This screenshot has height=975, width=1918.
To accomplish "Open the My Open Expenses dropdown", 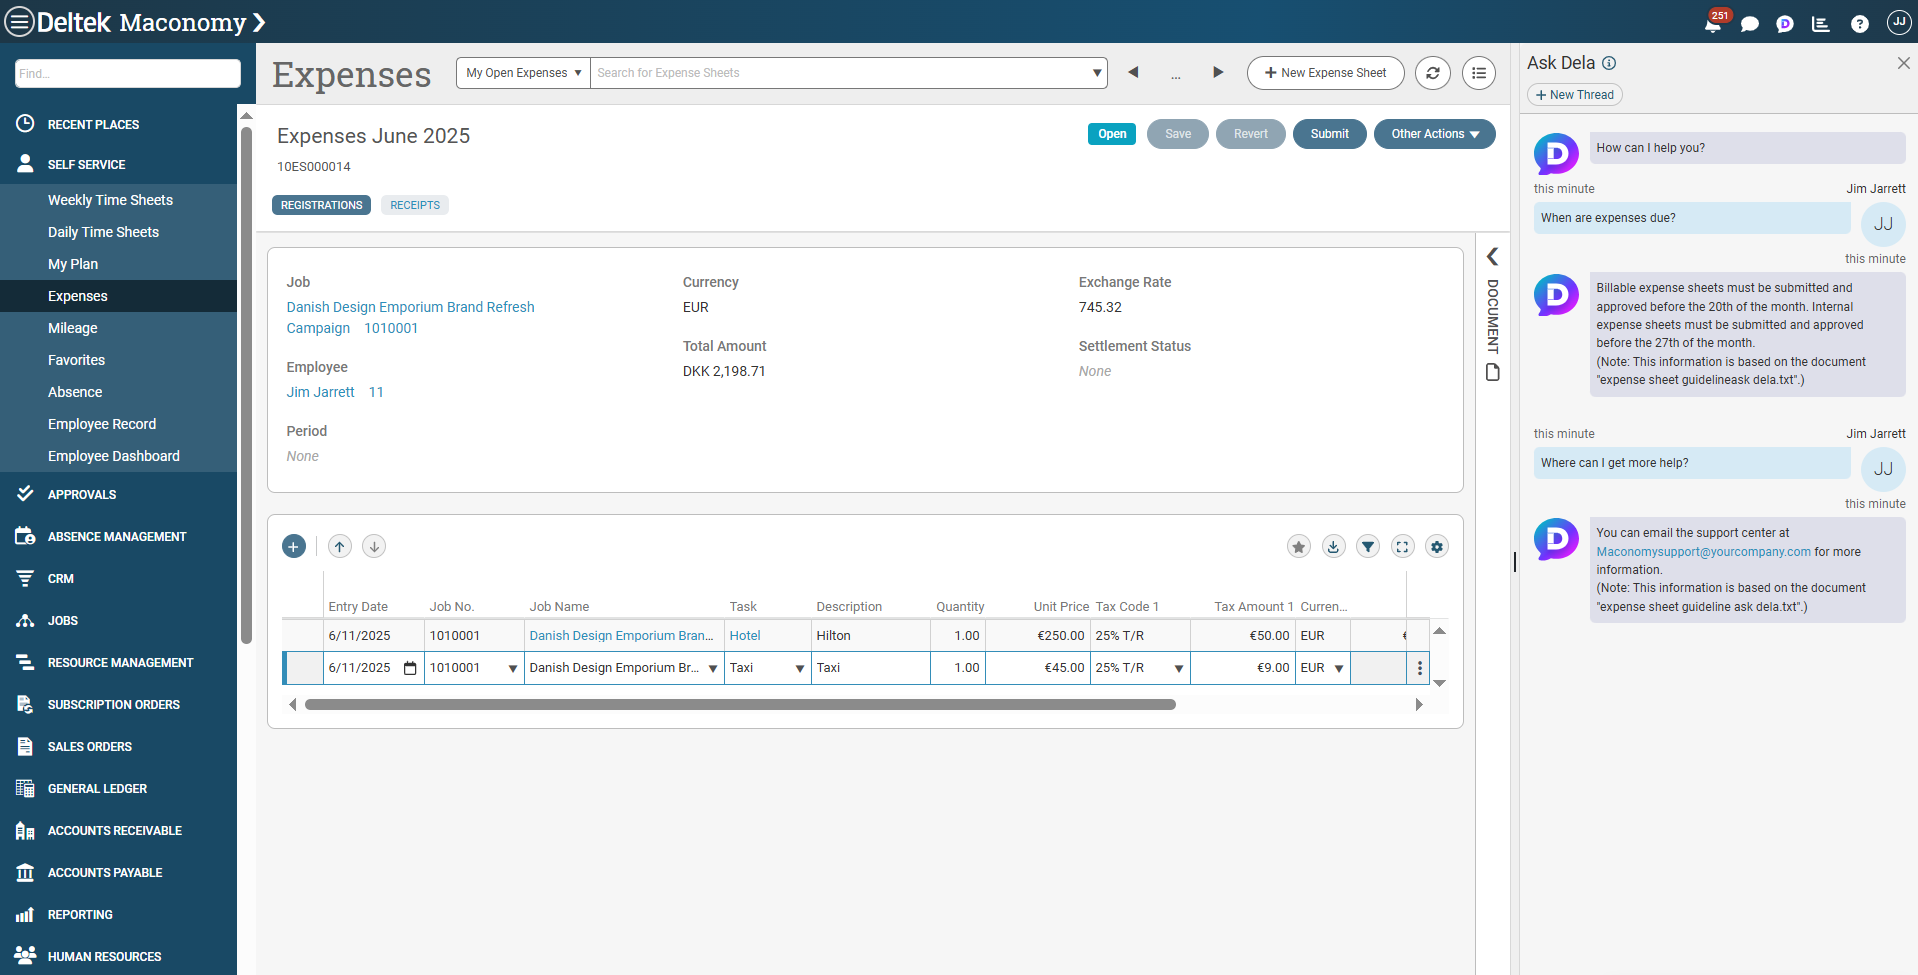I will 521,72.
